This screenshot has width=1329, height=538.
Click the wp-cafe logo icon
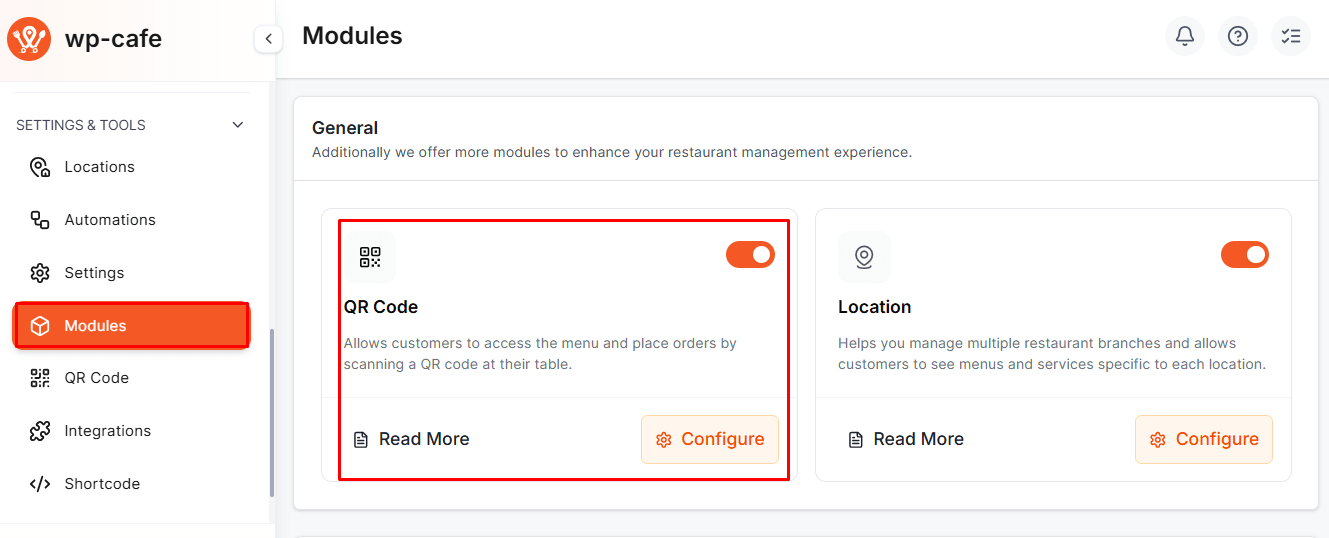point(29,39)
